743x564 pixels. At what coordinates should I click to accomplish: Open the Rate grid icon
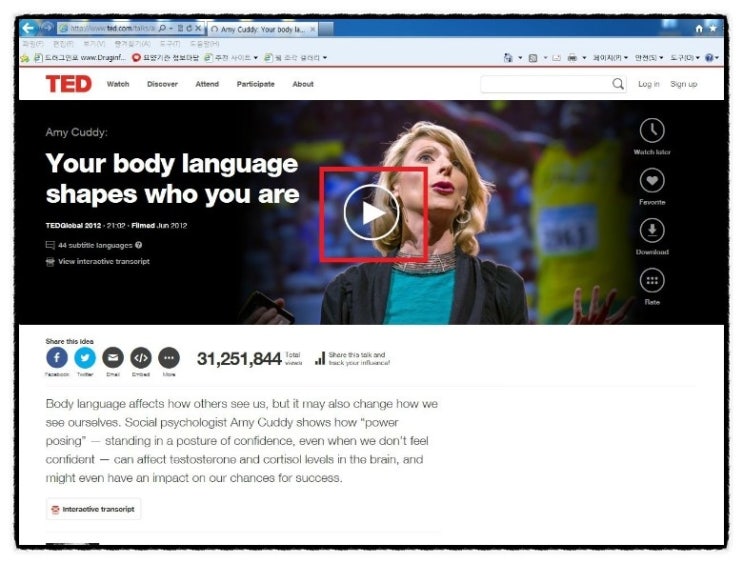pos(652,281)
